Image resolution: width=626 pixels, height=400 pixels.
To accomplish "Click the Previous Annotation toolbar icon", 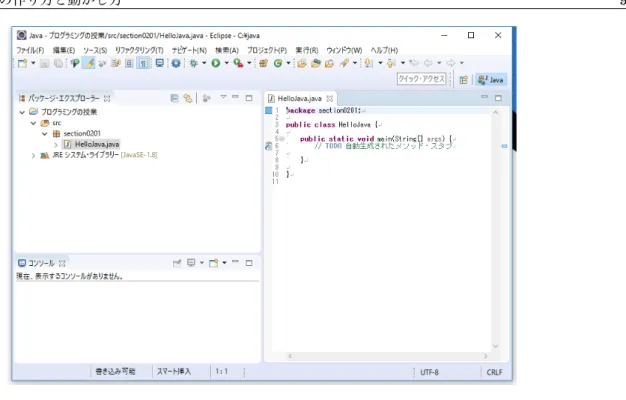I will [x=391, y=63].
